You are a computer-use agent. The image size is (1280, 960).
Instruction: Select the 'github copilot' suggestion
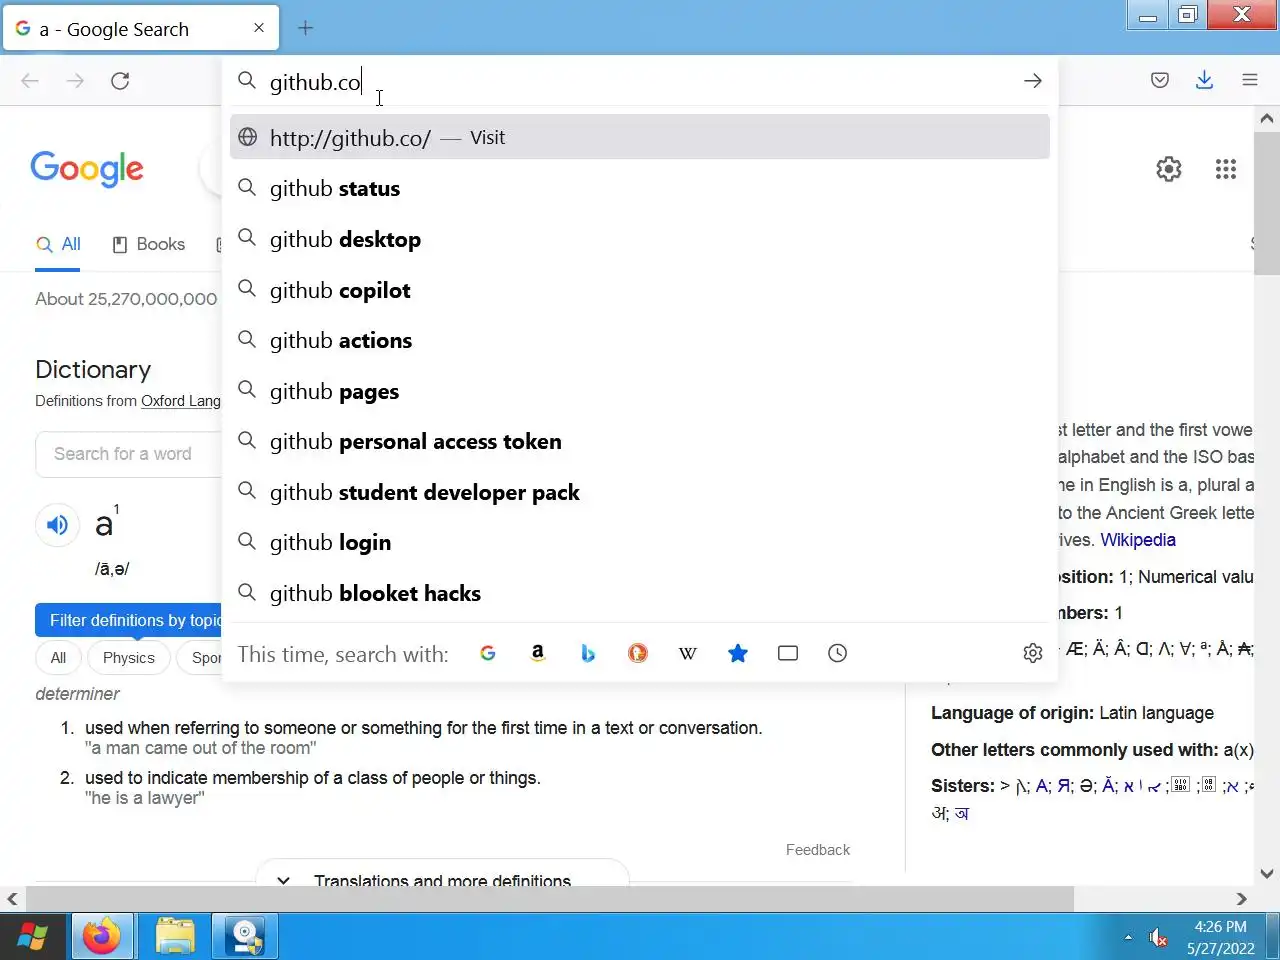tap(640, 290)
